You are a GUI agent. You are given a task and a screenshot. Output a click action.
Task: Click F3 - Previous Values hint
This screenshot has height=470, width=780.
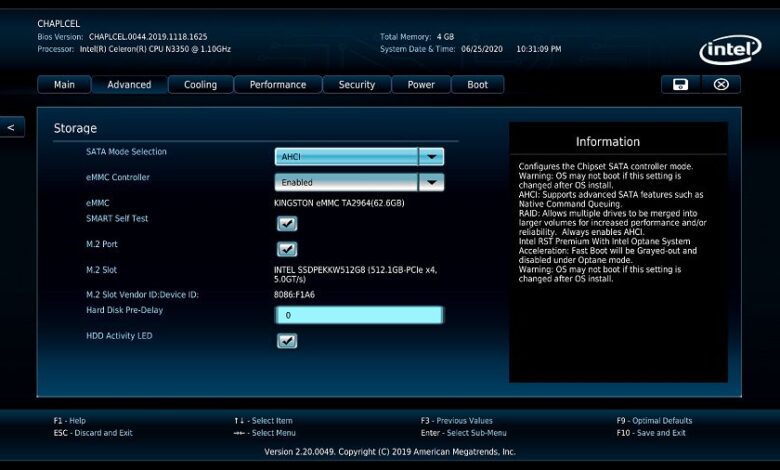(457, 421)
